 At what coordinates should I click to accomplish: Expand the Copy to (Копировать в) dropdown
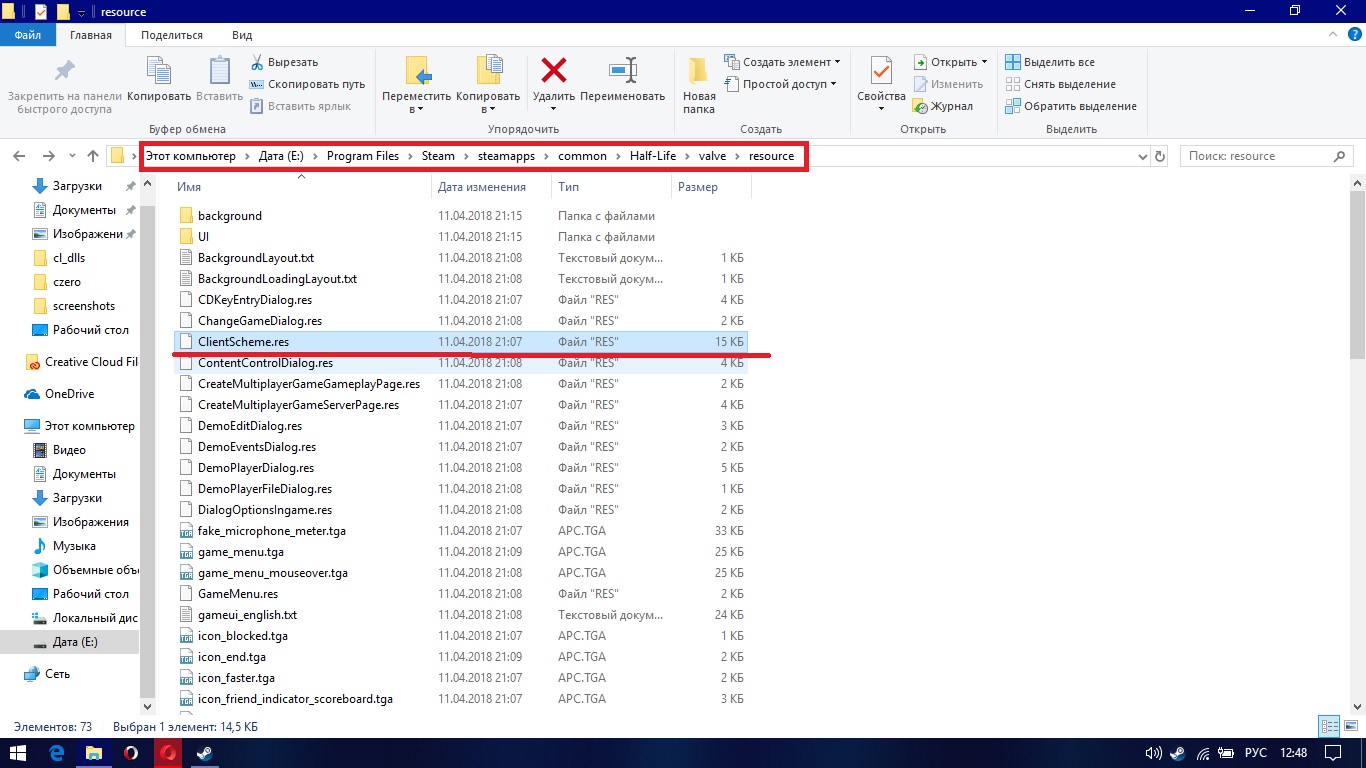click(487, 109)
